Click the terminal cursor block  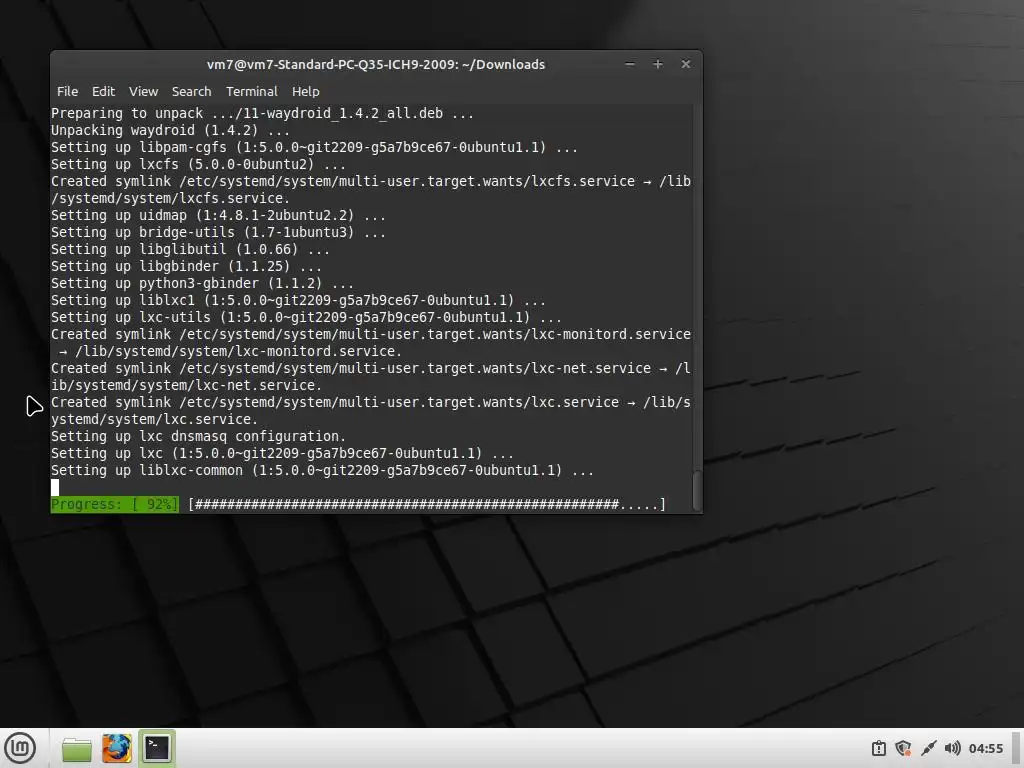pos(55,487)
